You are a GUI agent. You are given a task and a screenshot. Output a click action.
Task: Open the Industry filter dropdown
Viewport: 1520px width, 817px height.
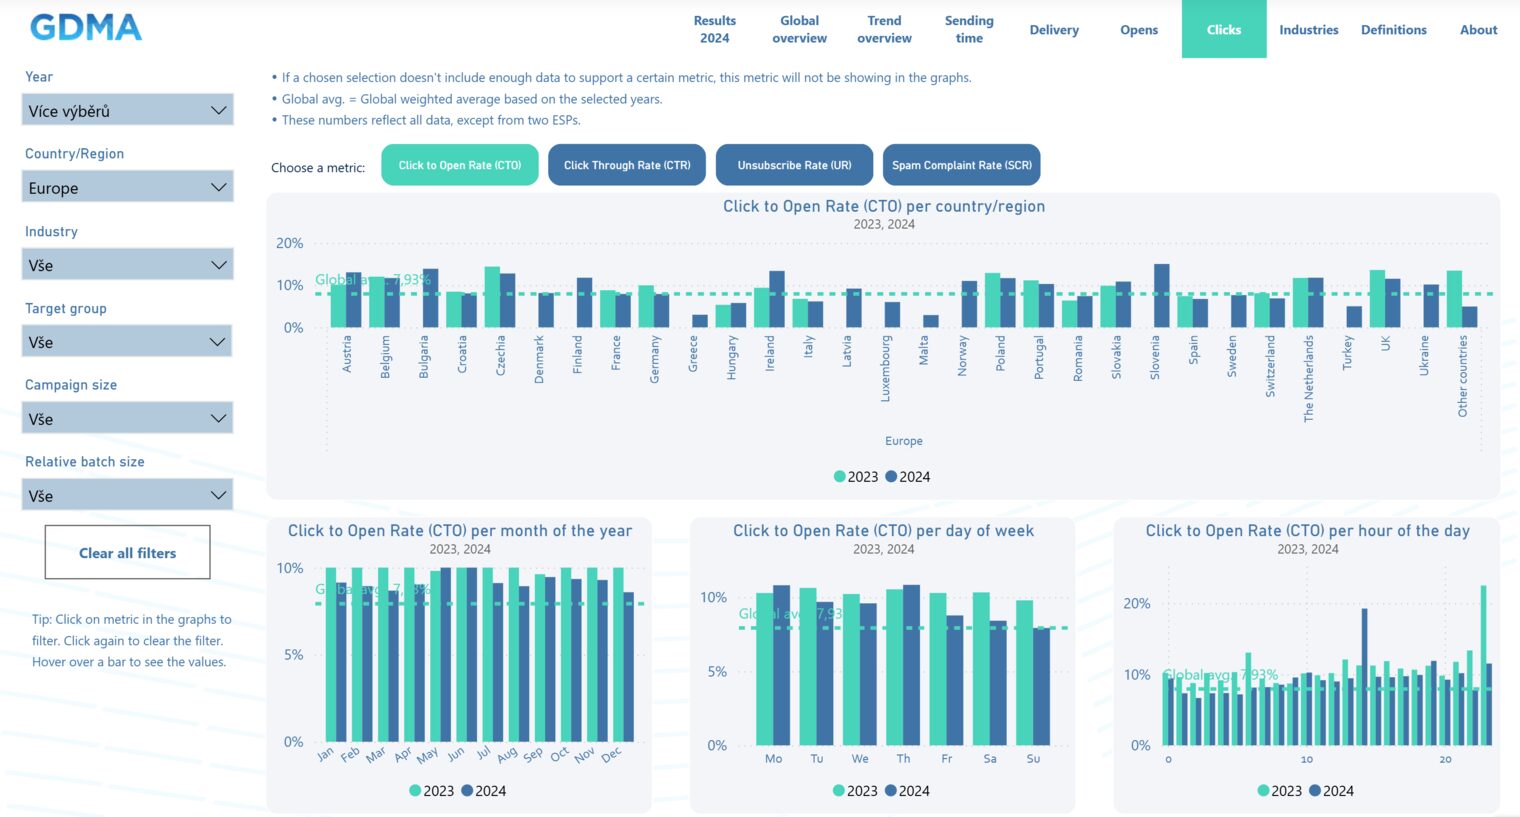(x=127, y=265)
